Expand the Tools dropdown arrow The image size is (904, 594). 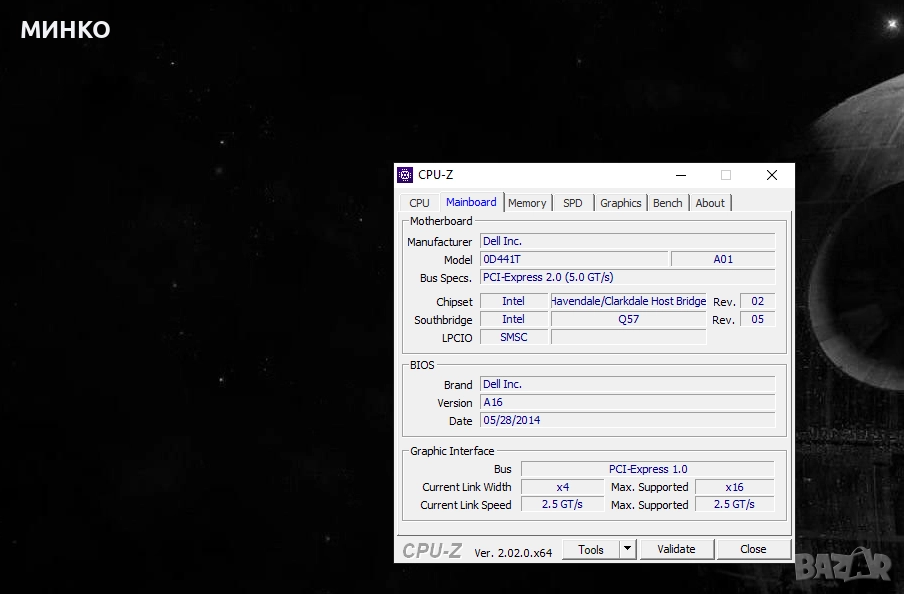click(627, 549)
